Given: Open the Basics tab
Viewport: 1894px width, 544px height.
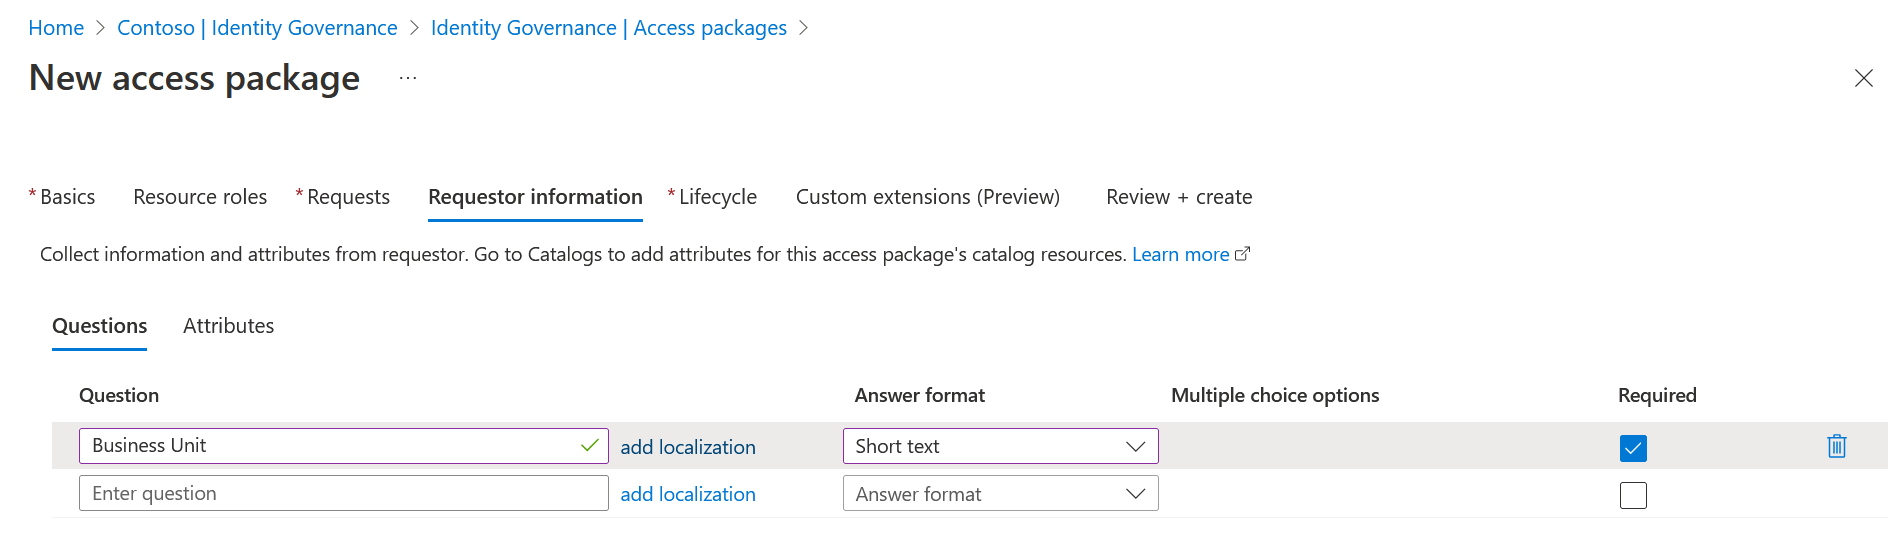Looking at the screenshot, I should pos(67,197).
